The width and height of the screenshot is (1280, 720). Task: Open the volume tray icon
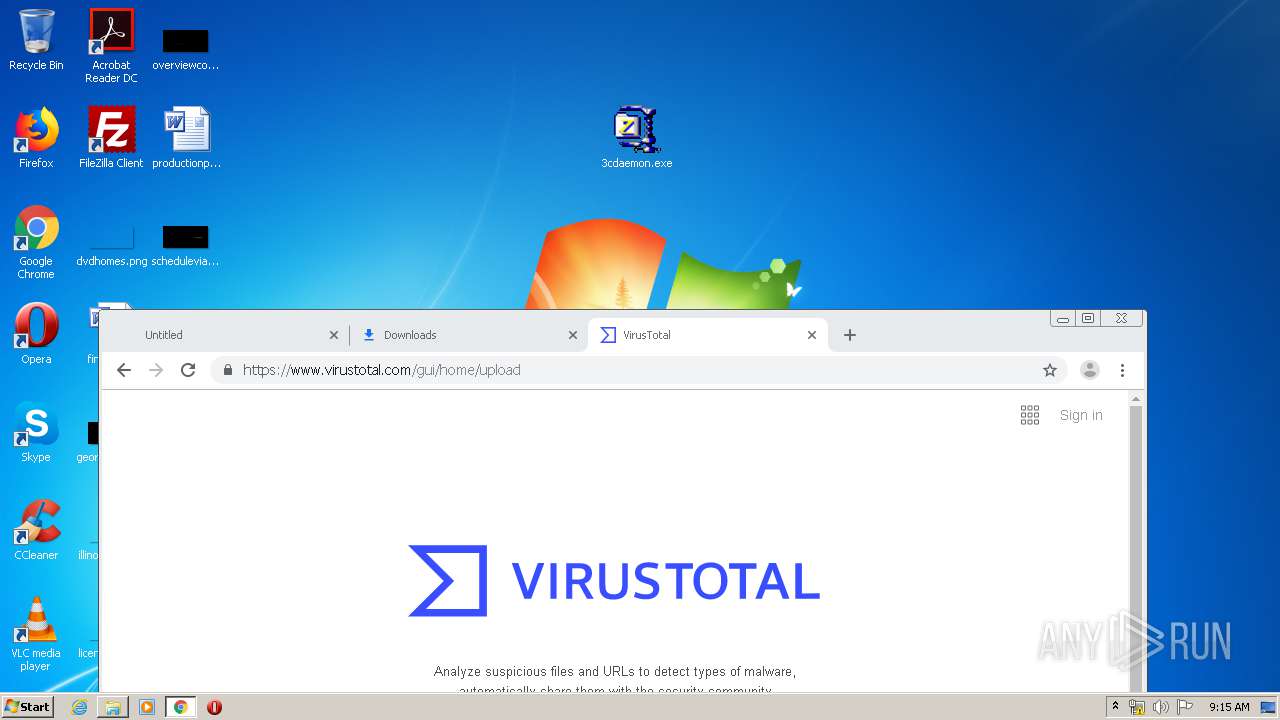(1161, 707)
